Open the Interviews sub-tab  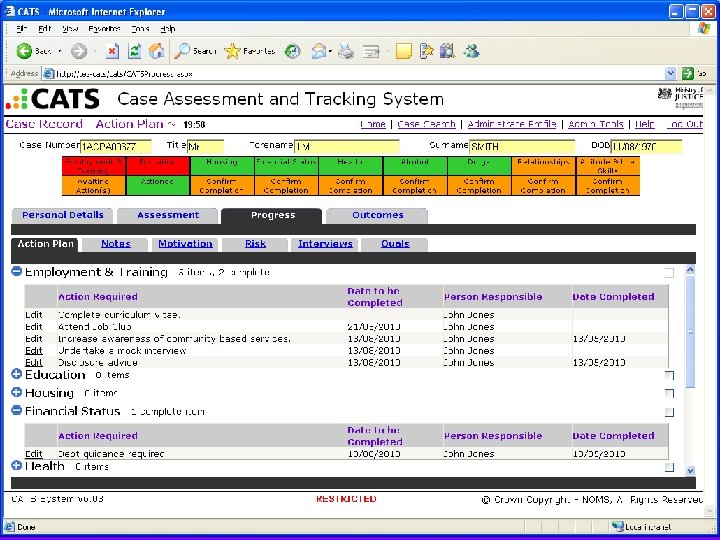point(325,244)
